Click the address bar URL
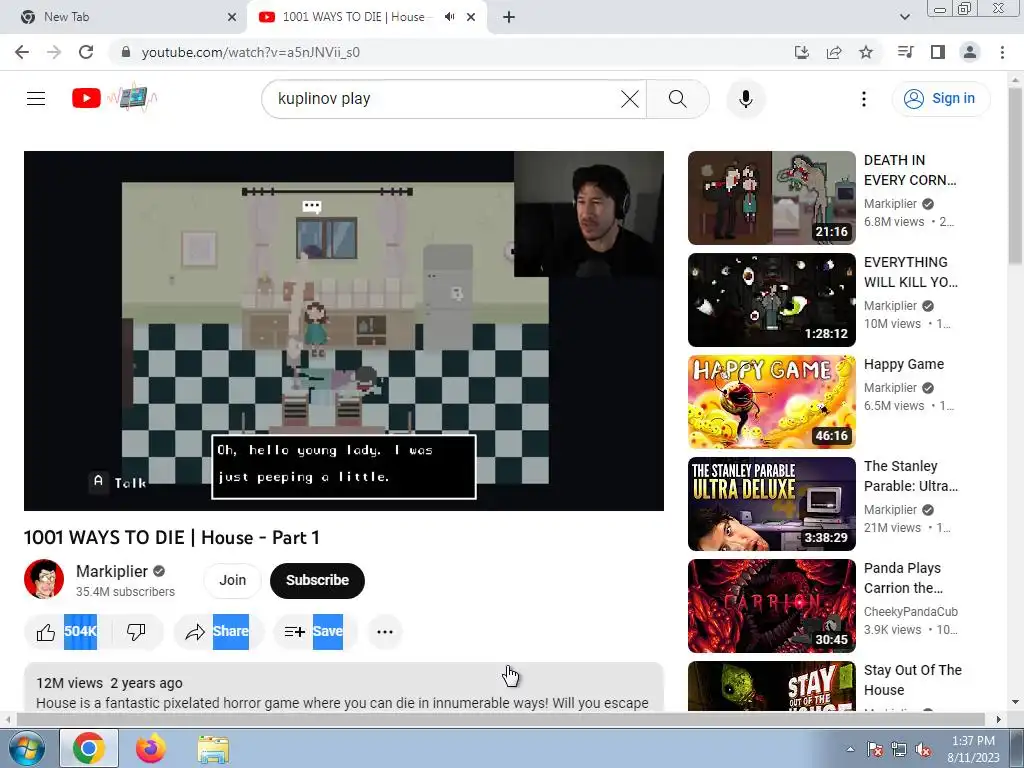 [251, 52]
